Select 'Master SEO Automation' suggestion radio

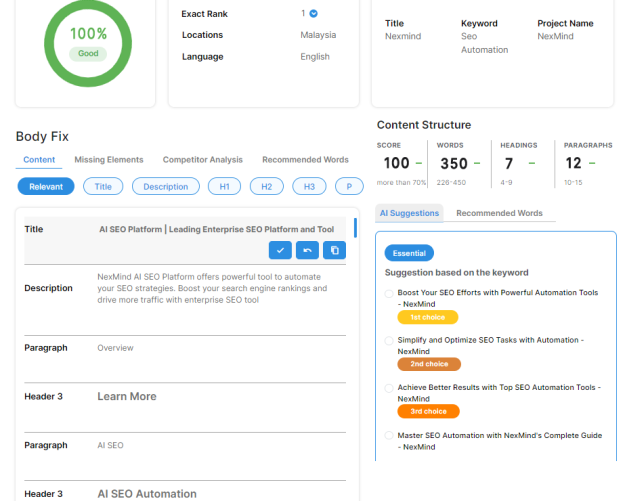click(x=389, y=435)
